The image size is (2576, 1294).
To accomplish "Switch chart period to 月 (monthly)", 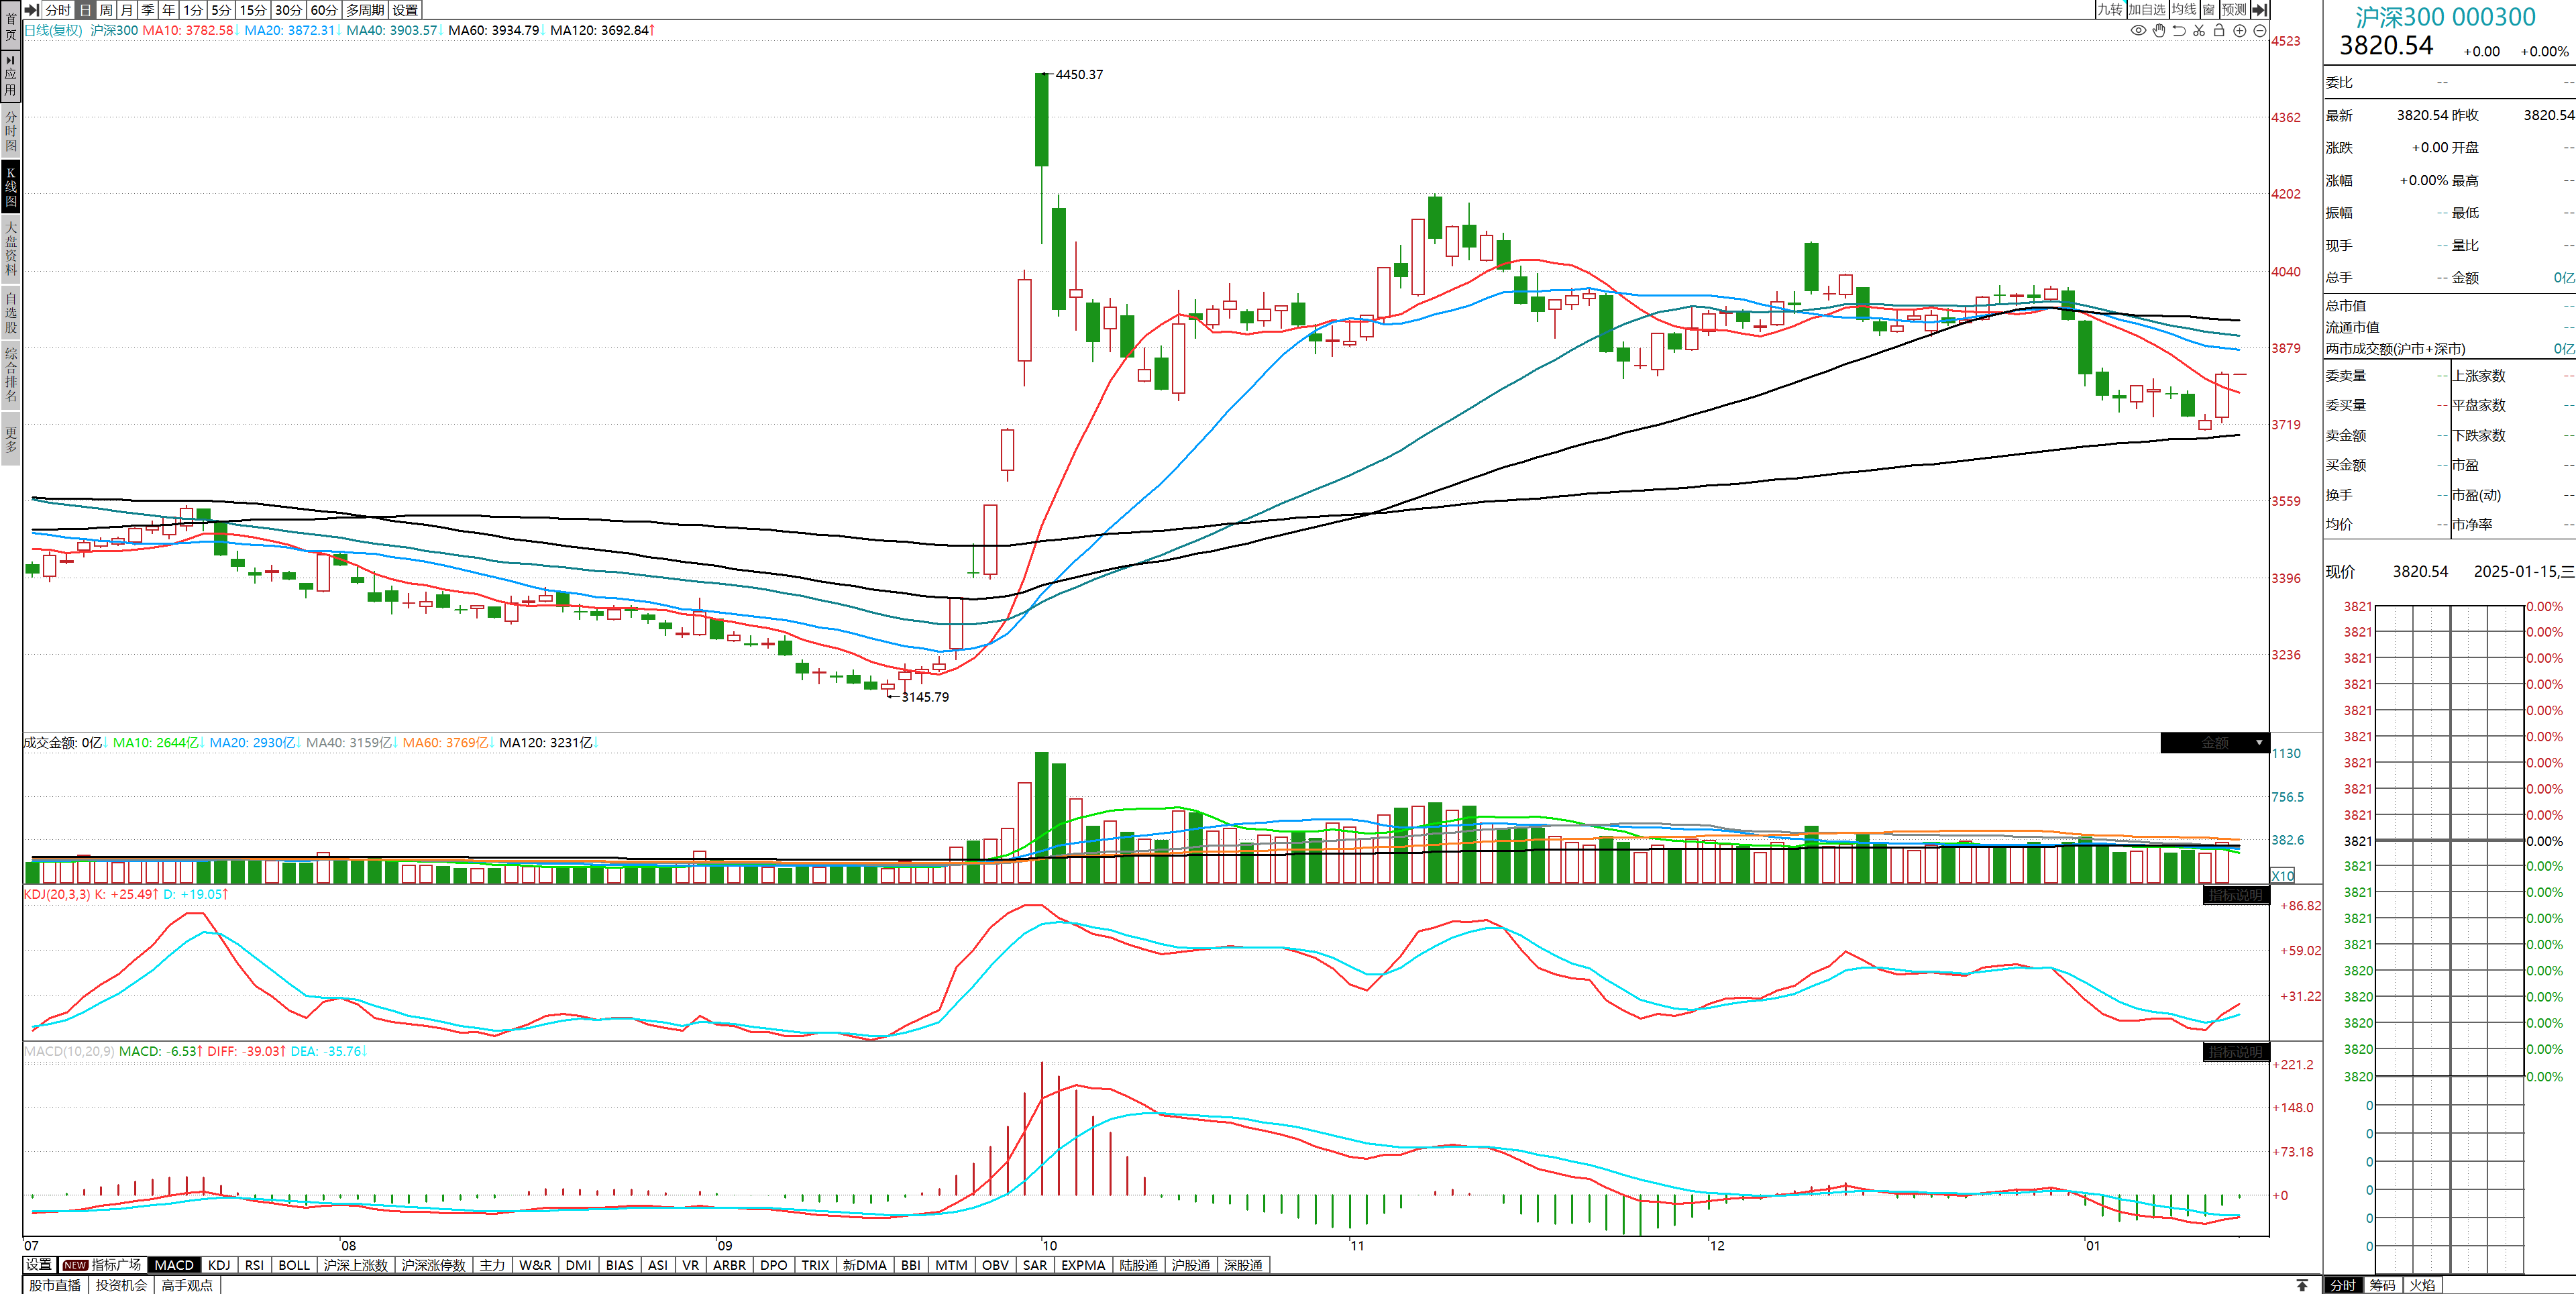I will click(x=127, y=9).
